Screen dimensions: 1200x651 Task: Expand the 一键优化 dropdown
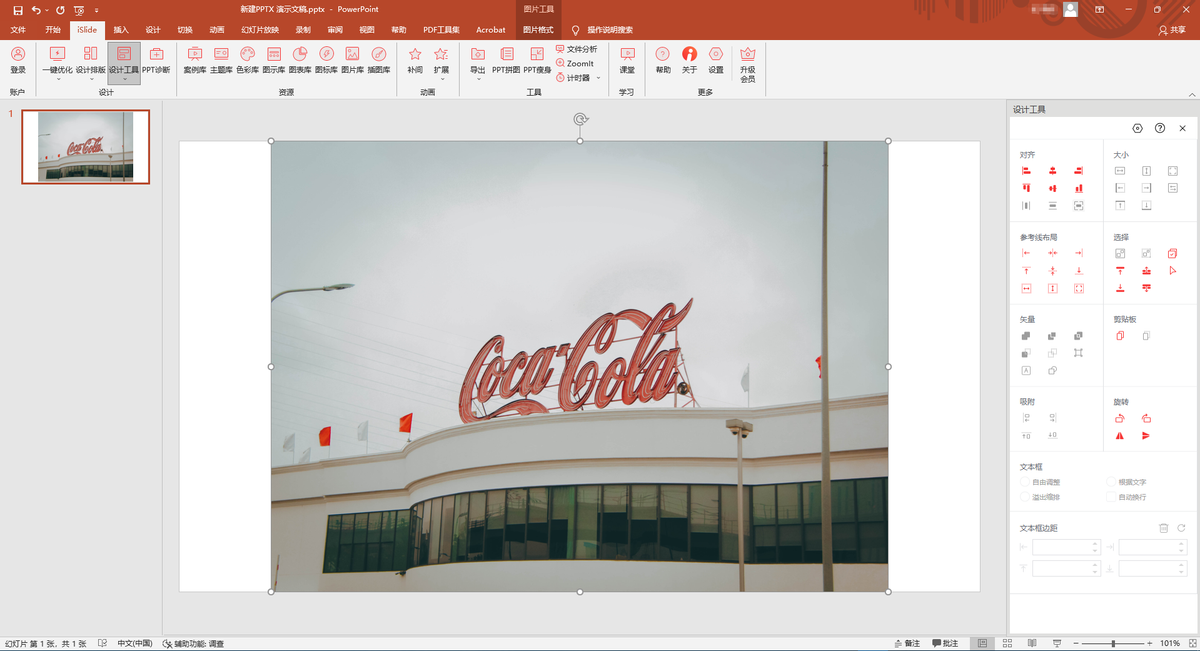[57, 79]
